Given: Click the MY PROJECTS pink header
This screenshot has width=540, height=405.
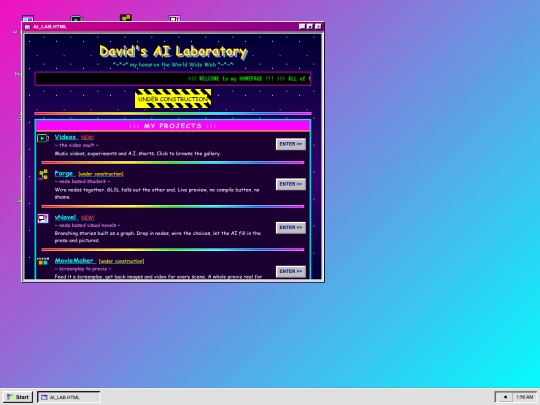Looking at the screenshot, I should point(173,126).
